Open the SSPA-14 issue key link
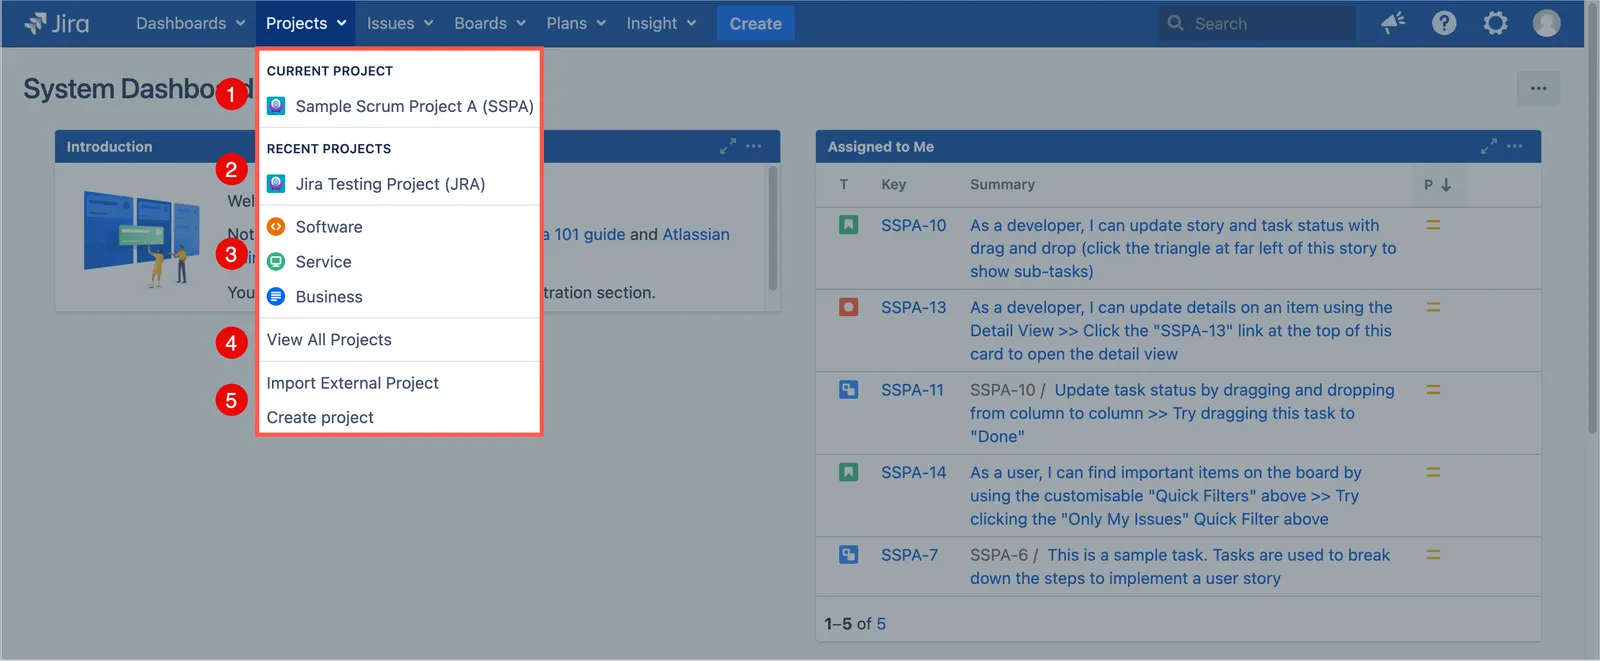This screenshot has height=661, width=1600. pos(913,472)
